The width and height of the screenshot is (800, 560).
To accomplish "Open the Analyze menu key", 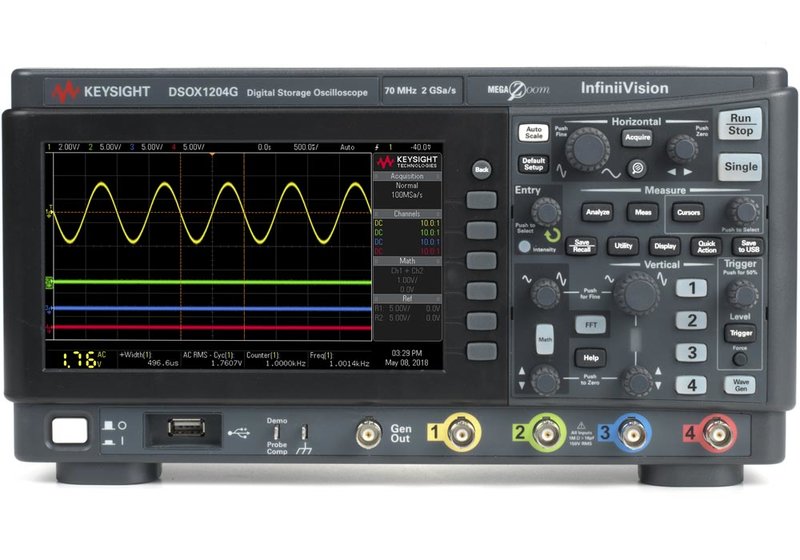I will coord(597,212).
